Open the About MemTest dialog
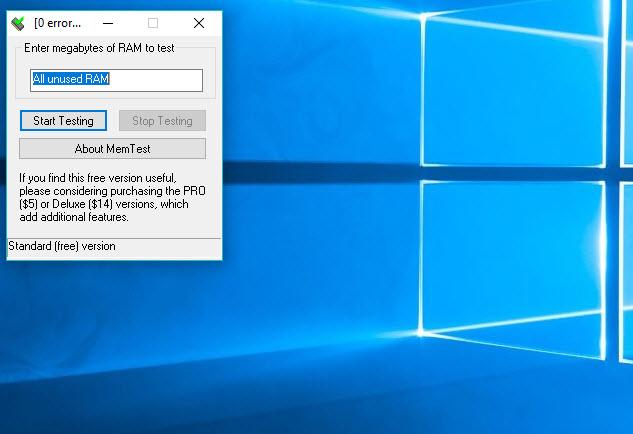Screen dimensions: 633x434 pos(112,149)
